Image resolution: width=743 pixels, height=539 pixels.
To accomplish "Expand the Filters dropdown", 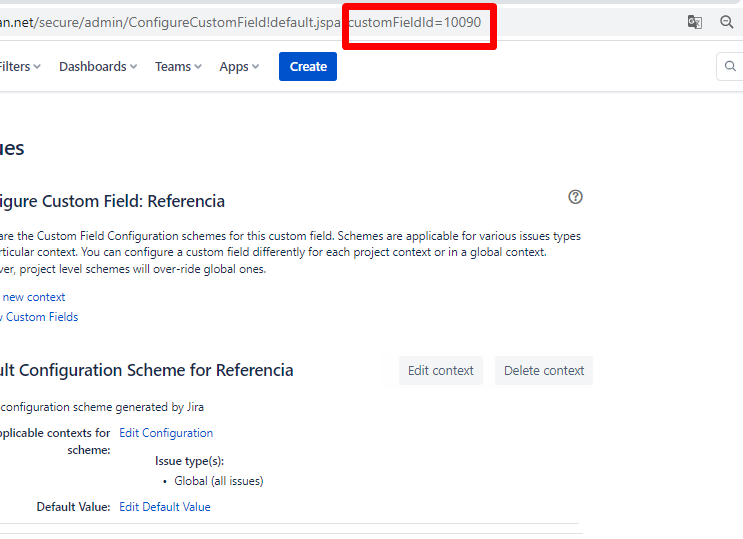I will point(19,67).
